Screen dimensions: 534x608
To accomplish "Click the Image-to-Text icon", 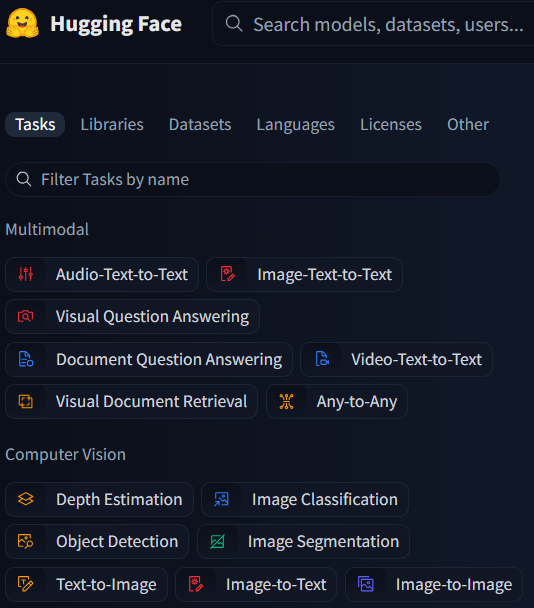I will 196,584.
